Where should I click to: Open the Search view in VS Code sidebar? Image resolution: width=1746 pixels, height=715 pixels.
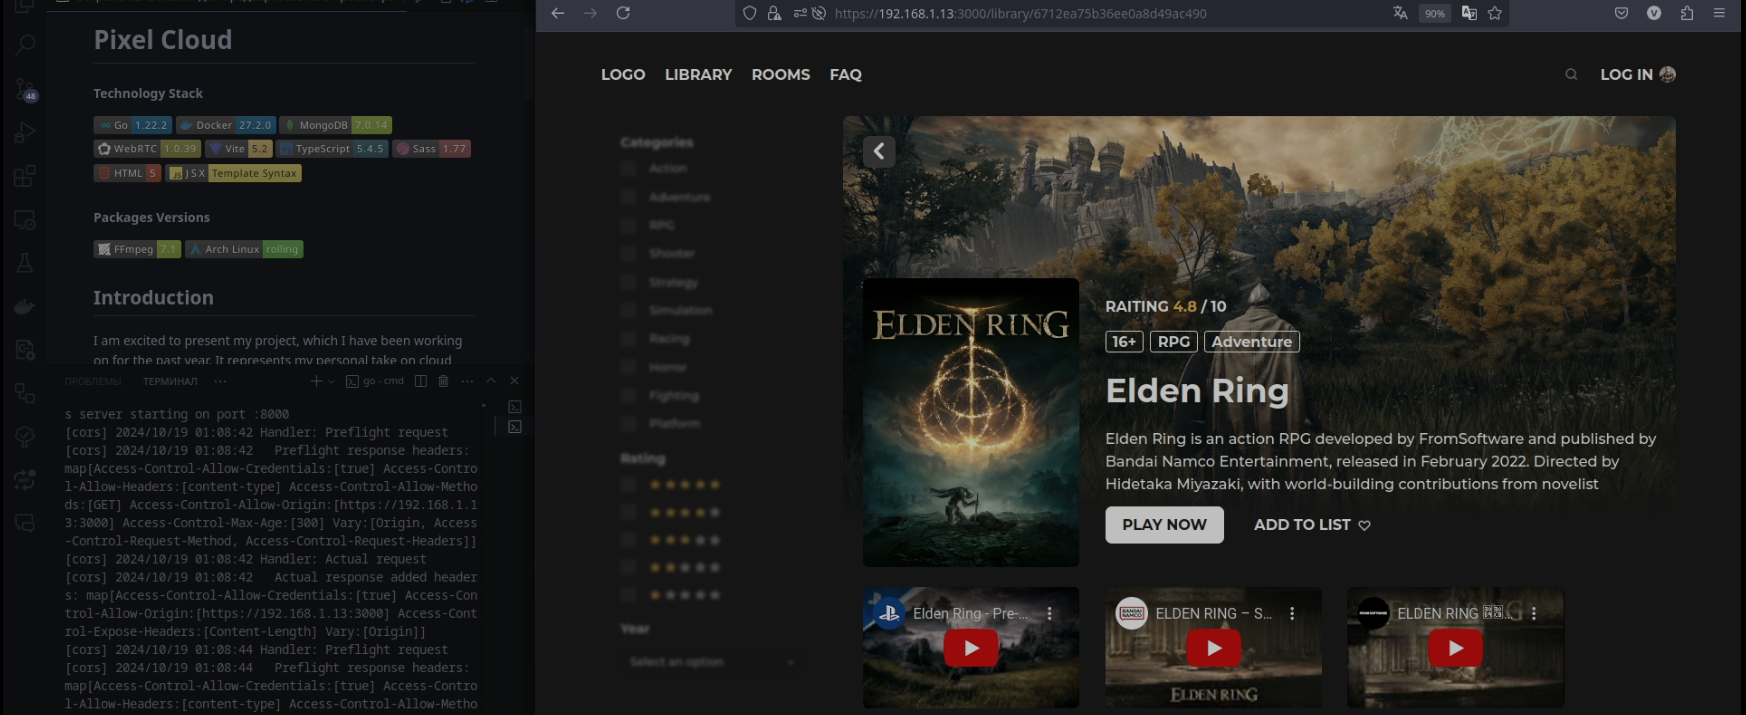click(25, 45)
